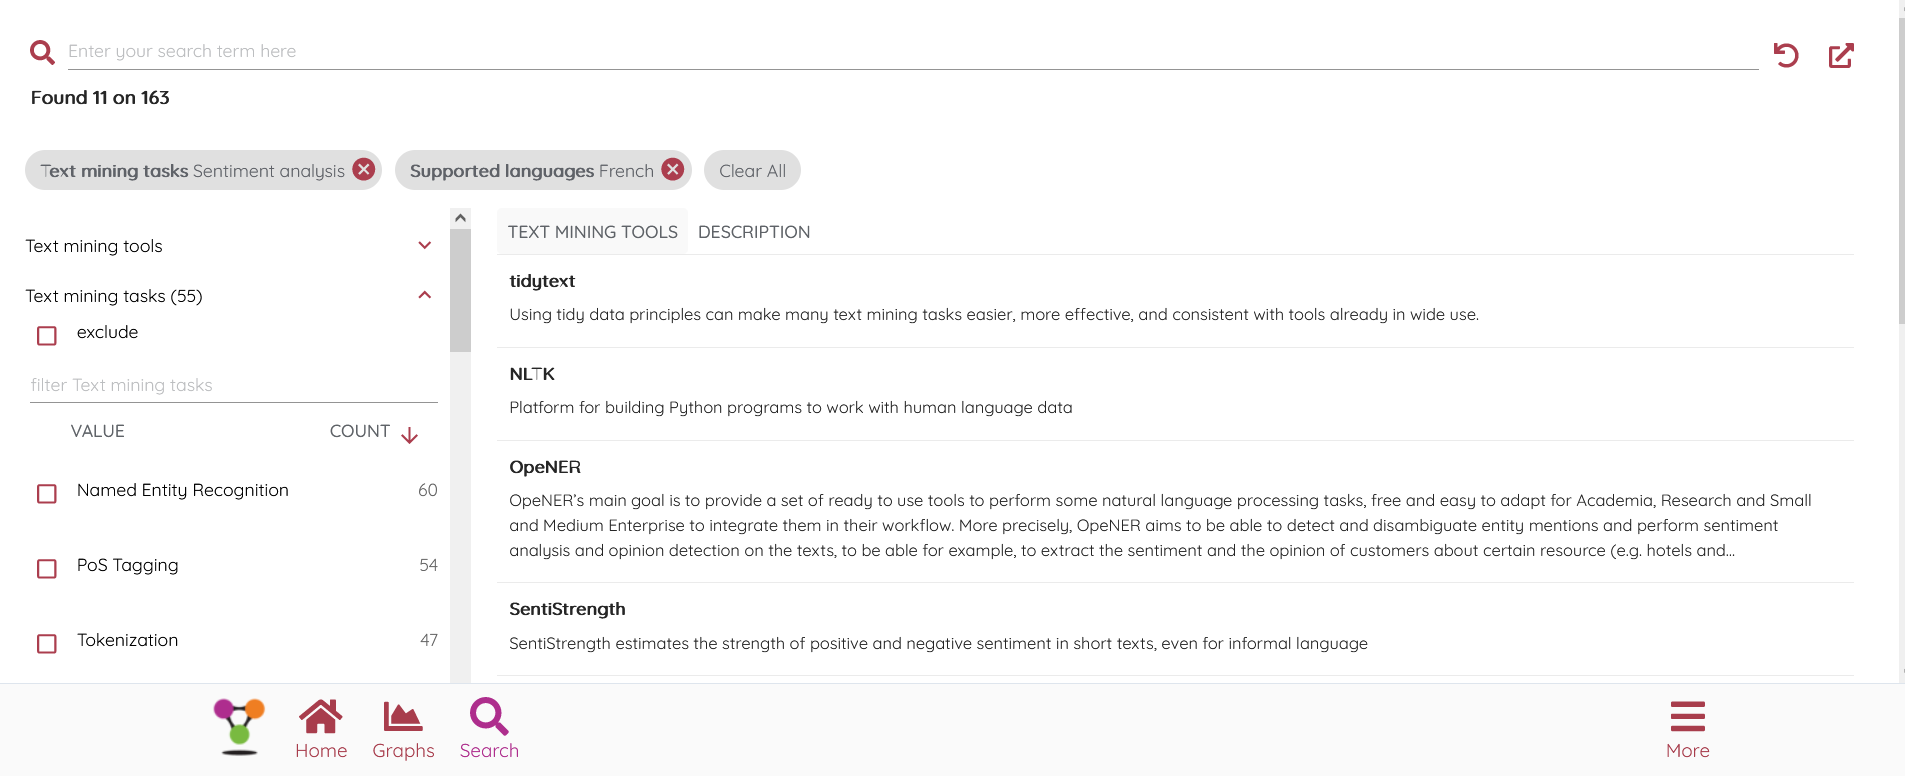Open the More hamburger menu
Viewport: 1905px width, 776px height.
[1687, 730]
